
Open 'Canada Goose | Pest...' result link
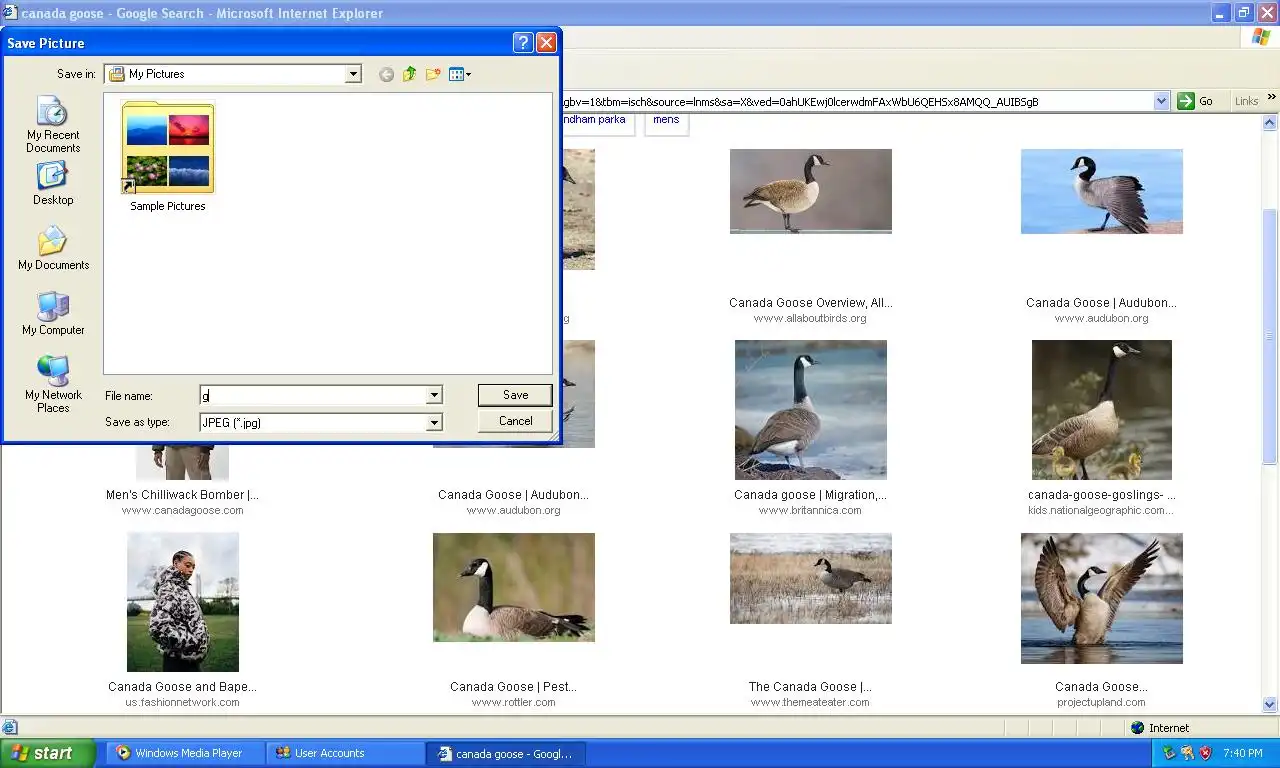click(x=513, y=686)
